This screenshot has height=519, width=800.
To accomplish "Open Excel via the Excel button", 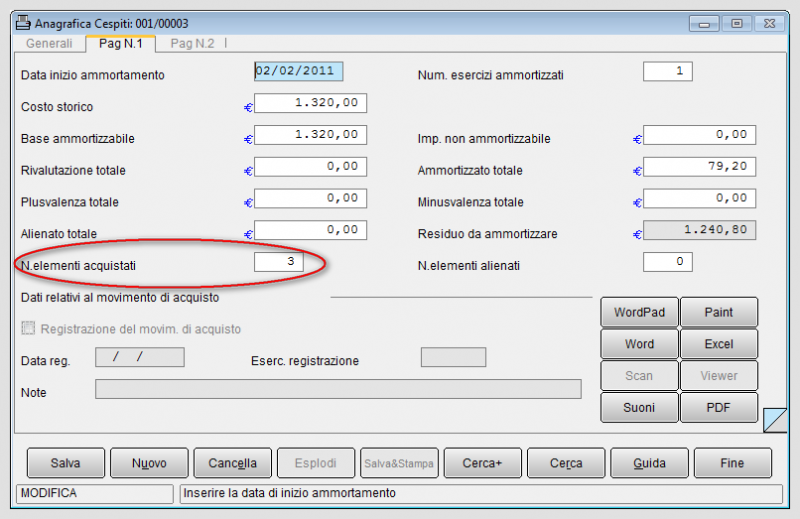I will (718, 343).
